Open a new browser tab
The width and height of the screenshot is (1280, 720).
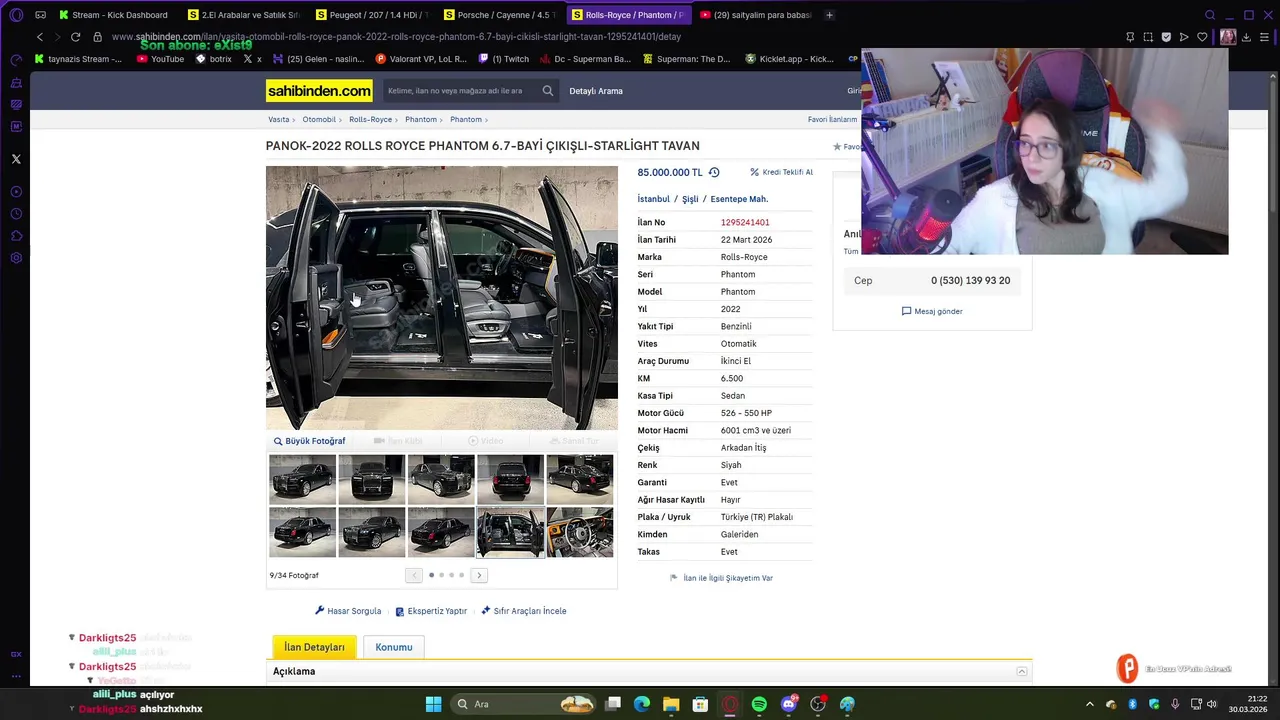[829, 15]
